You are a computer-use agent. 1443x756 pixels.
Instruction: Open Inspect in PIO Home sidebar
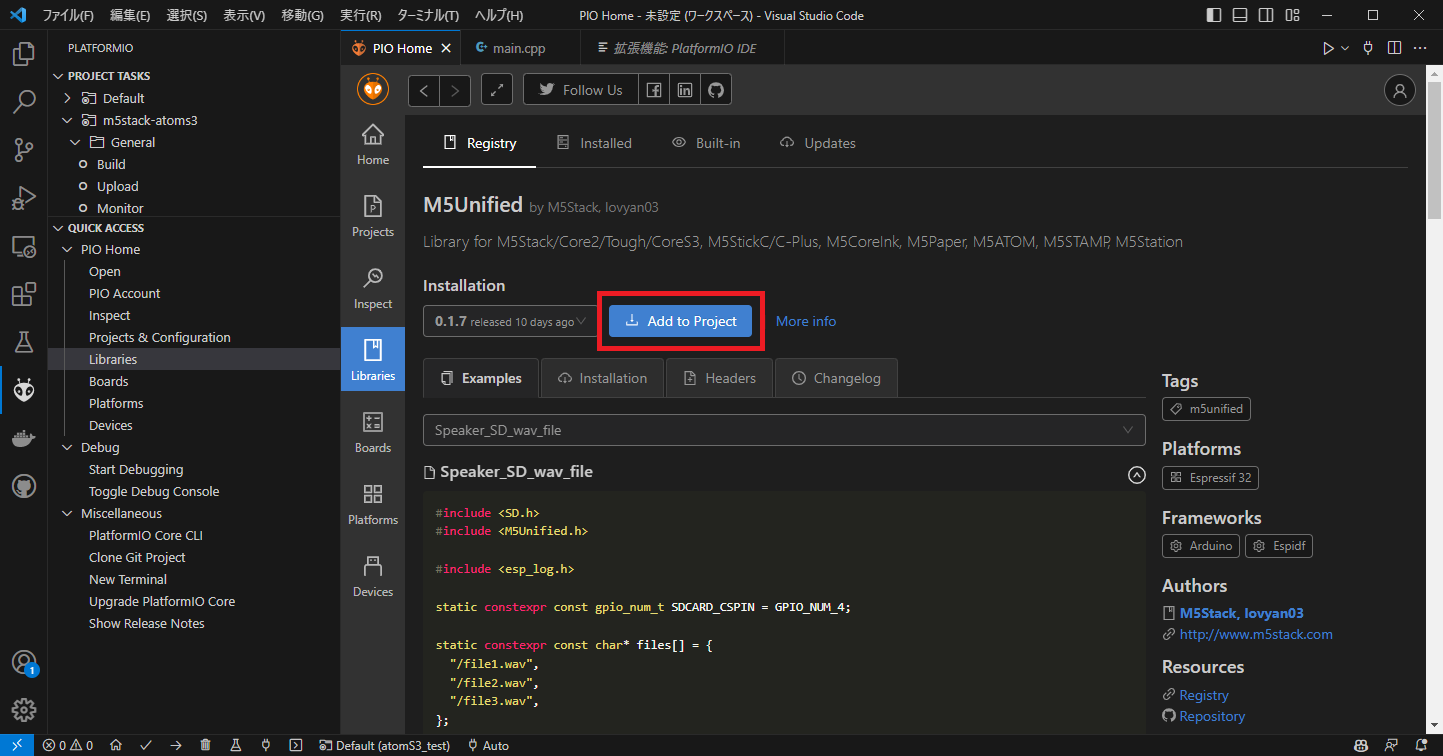click(372, 288)
